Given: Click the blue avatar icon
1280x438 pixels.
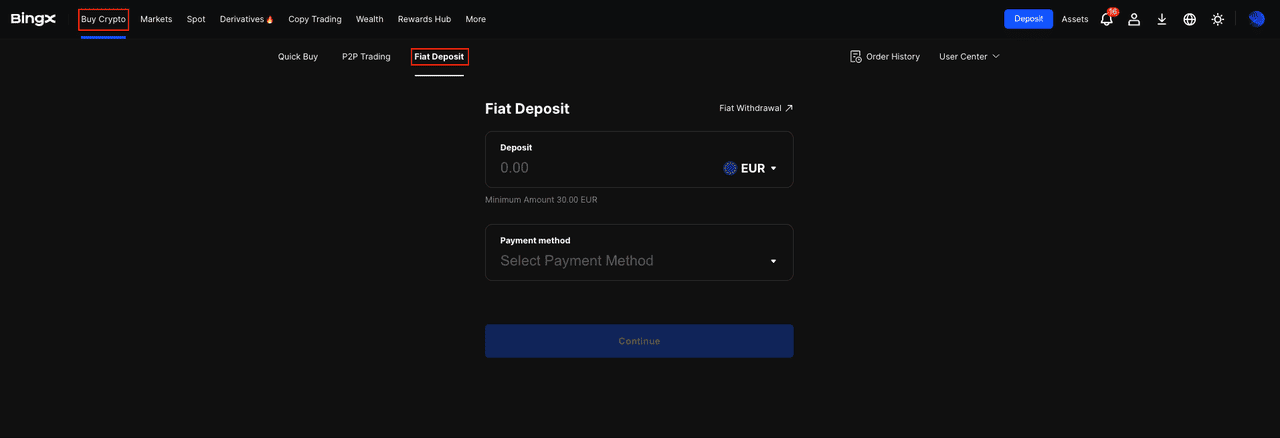Looking at the screenshot, I should [1257, 19].
